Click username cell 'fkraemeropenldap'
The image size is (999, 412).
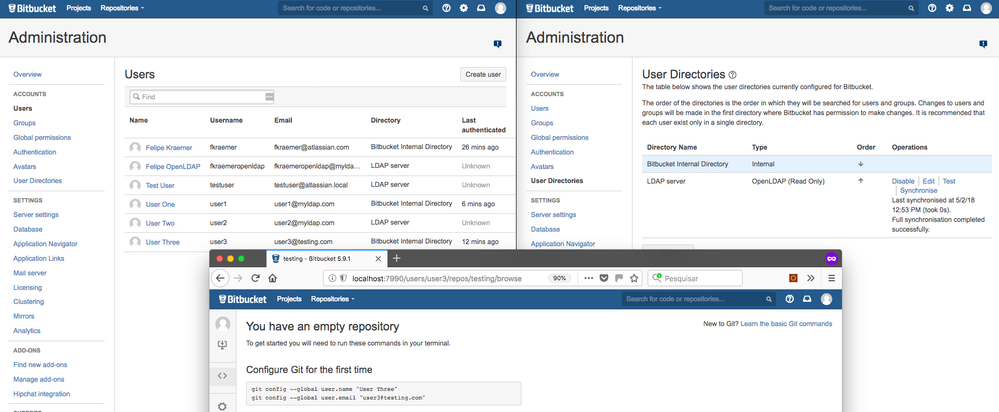coord(237,166)
